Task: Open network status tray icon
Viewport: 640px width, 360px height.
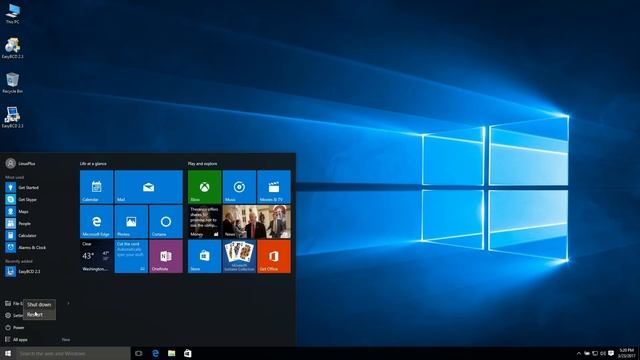Action: pos(595,353)
